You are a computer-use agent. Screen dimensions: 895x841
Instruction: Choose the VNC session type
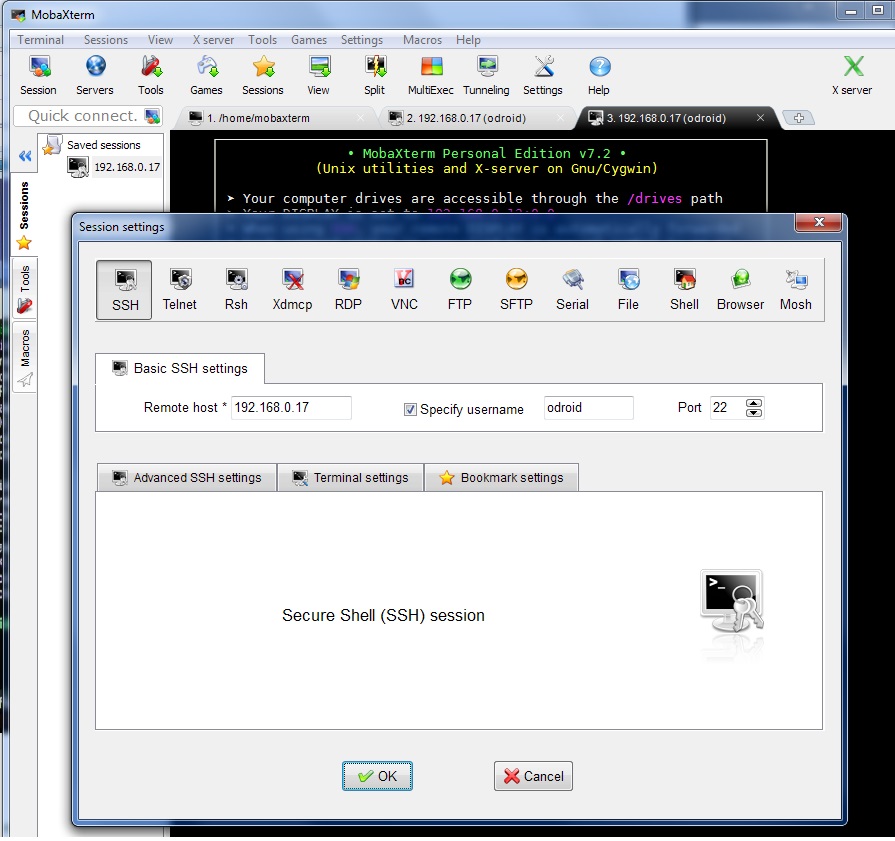(x=404, y=289)
